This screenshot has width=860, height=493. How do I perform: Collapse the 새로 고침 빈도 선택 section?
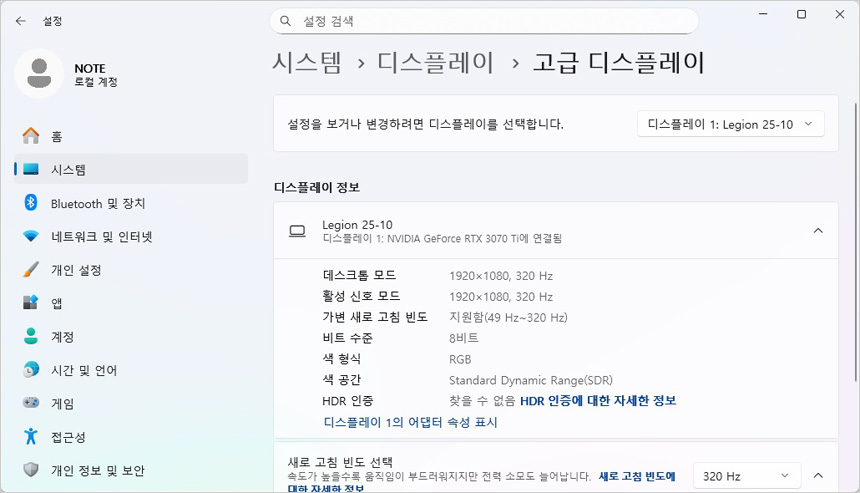817,476
